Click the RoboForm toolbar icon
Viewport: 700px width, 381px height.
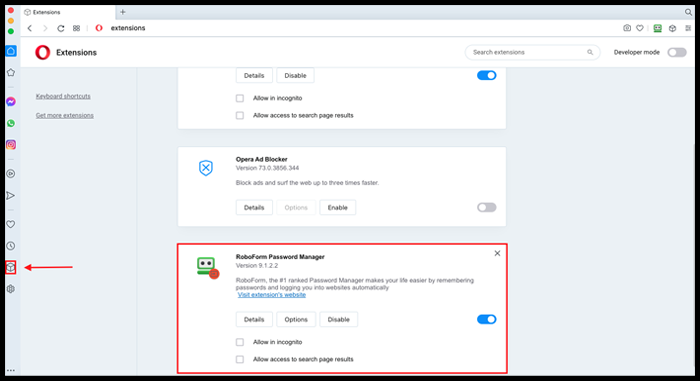coord(657,28)
